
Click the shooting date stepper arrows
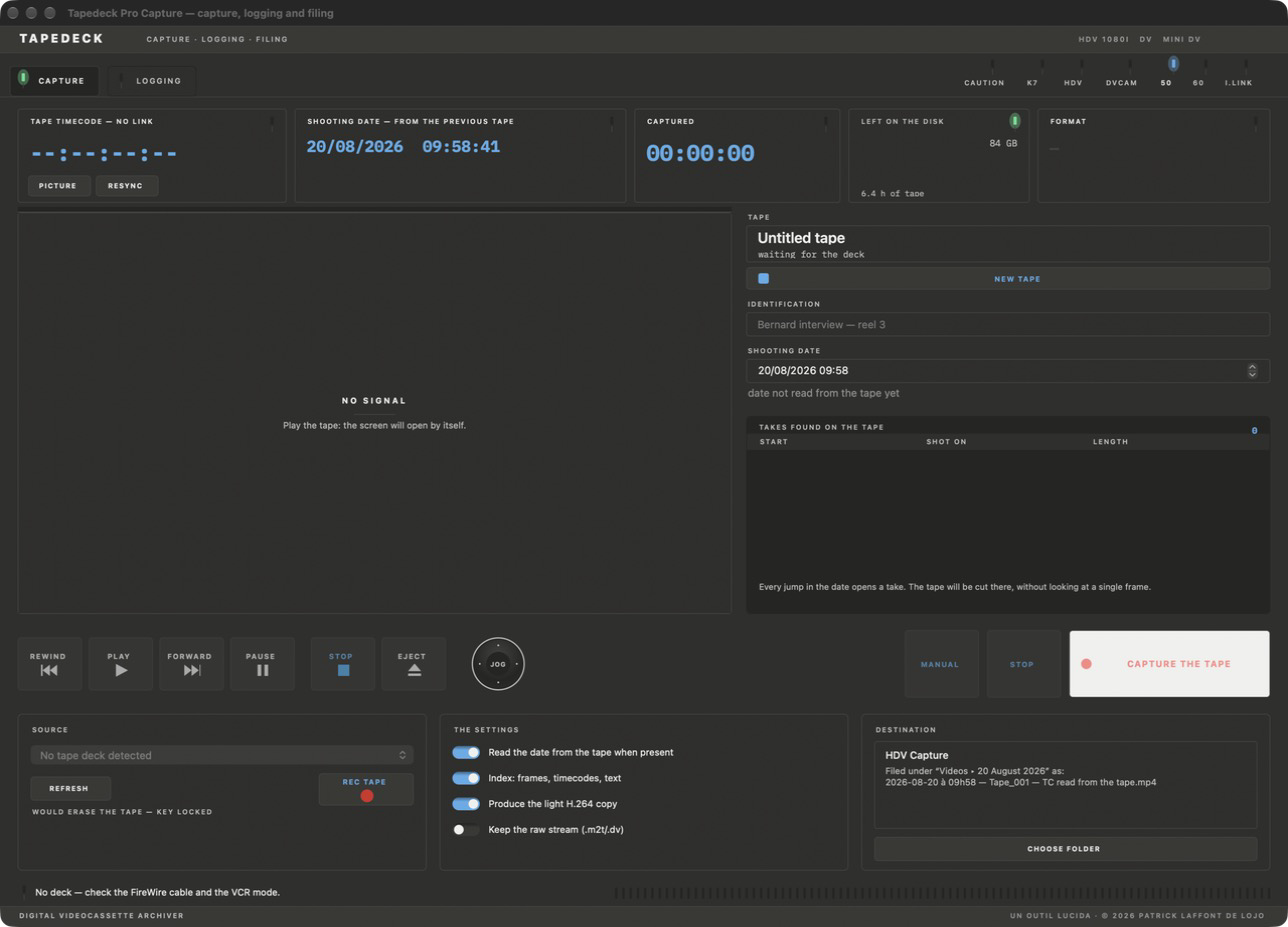point(1252,370)
